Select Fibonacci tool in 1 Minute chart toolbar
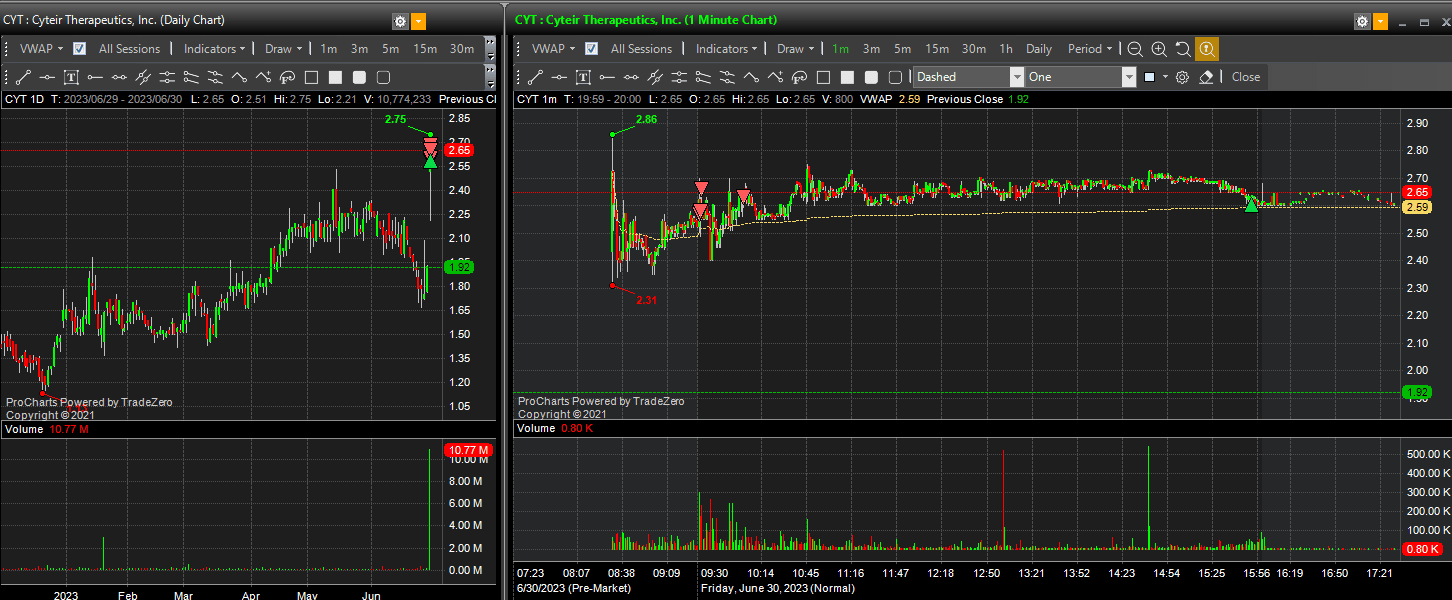 coord(799,77)
